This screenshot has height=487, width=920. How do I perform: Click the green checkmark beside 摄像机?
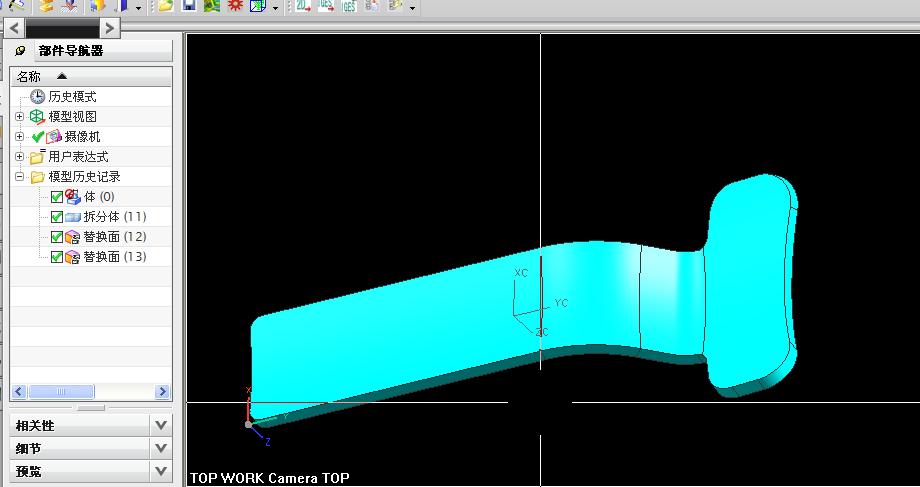pos(38,137)
